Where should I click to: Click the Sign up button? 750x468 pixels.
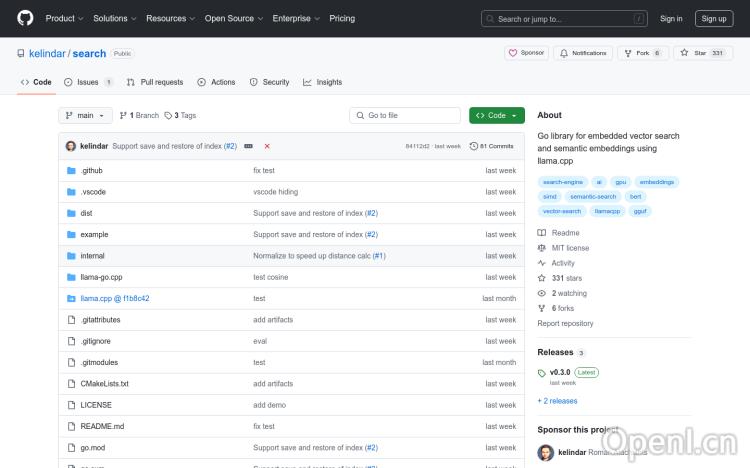[x=714, y=18]
